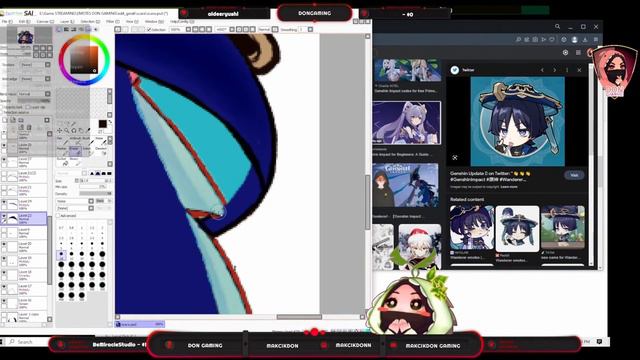Adjust the brush Density slider
This screenshot has height=360, width=640.
95,194
